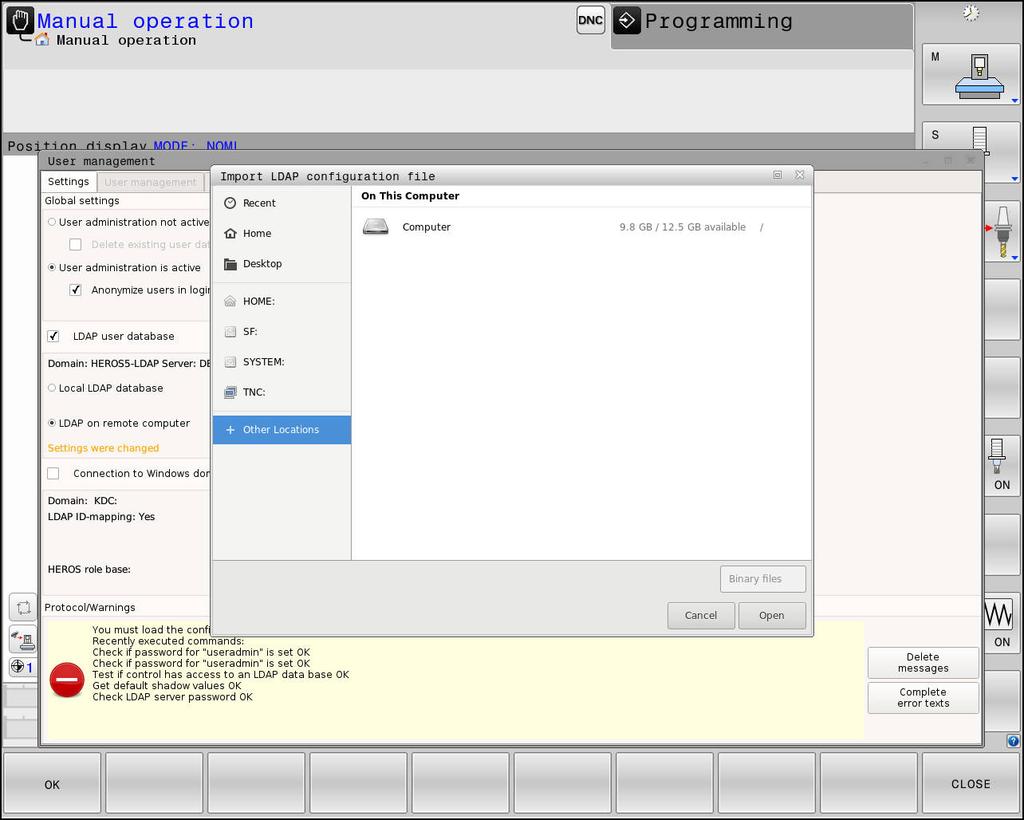The width and height of the screenshot is (1024, 820).
Task: Select Other Locations in sidebar
Action: [x=281, y=430]
